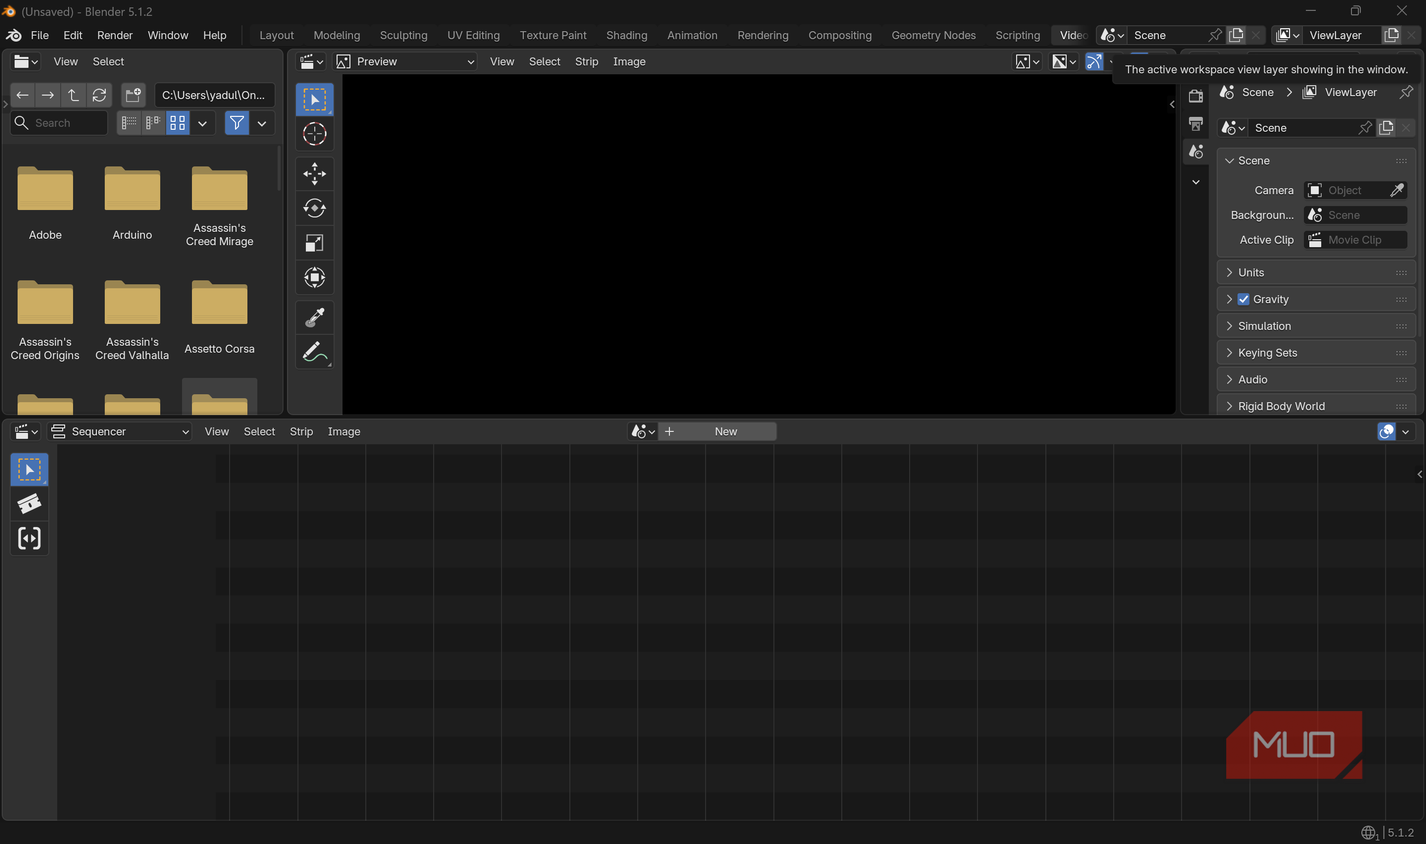1426x844 pixels.
Task: Activate the 2D Cursor tool in the preview
Action: tap(314, 134)
